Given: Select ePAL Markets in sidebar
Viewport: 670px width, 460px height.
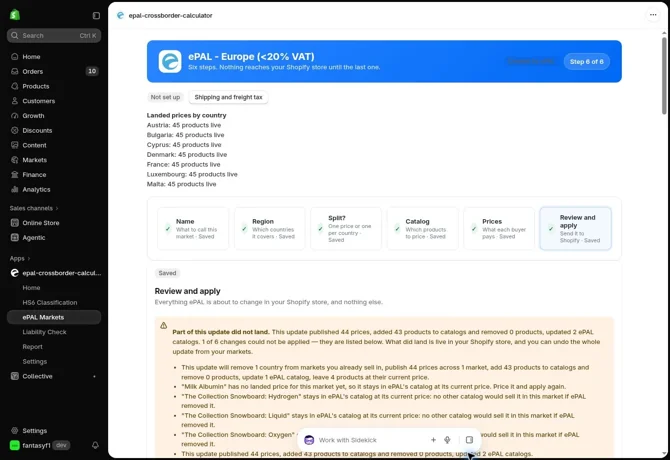Looking at the screenshot, I should tap(54, 317).
